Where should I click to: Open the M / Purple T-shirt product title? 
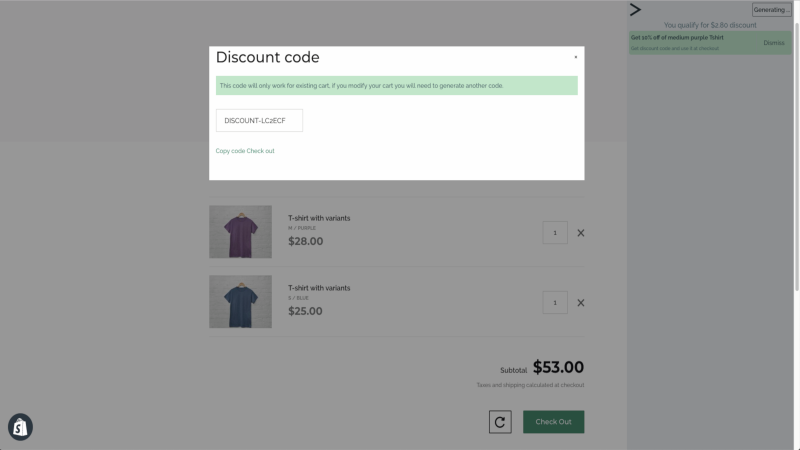pyautogui.click(x=319, y=218)
